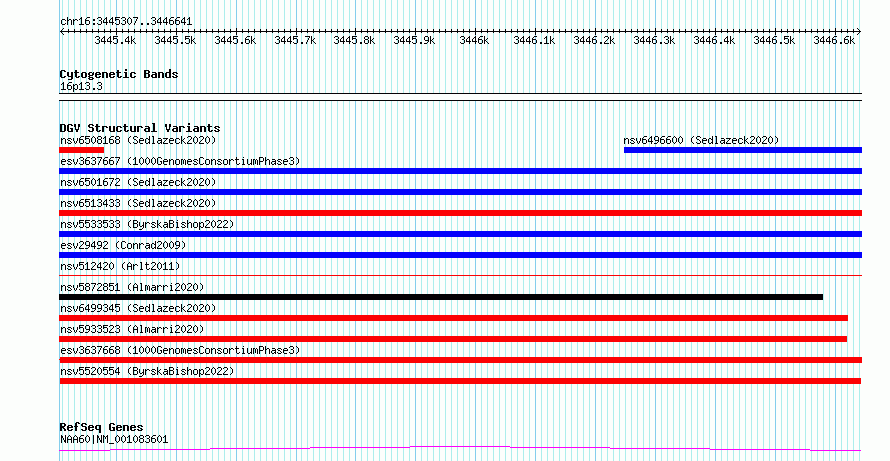Screen dimensions: 890x461
Task: Click the nsv5933523 (Almarri2020) label
Action: (x=132, y=329)
